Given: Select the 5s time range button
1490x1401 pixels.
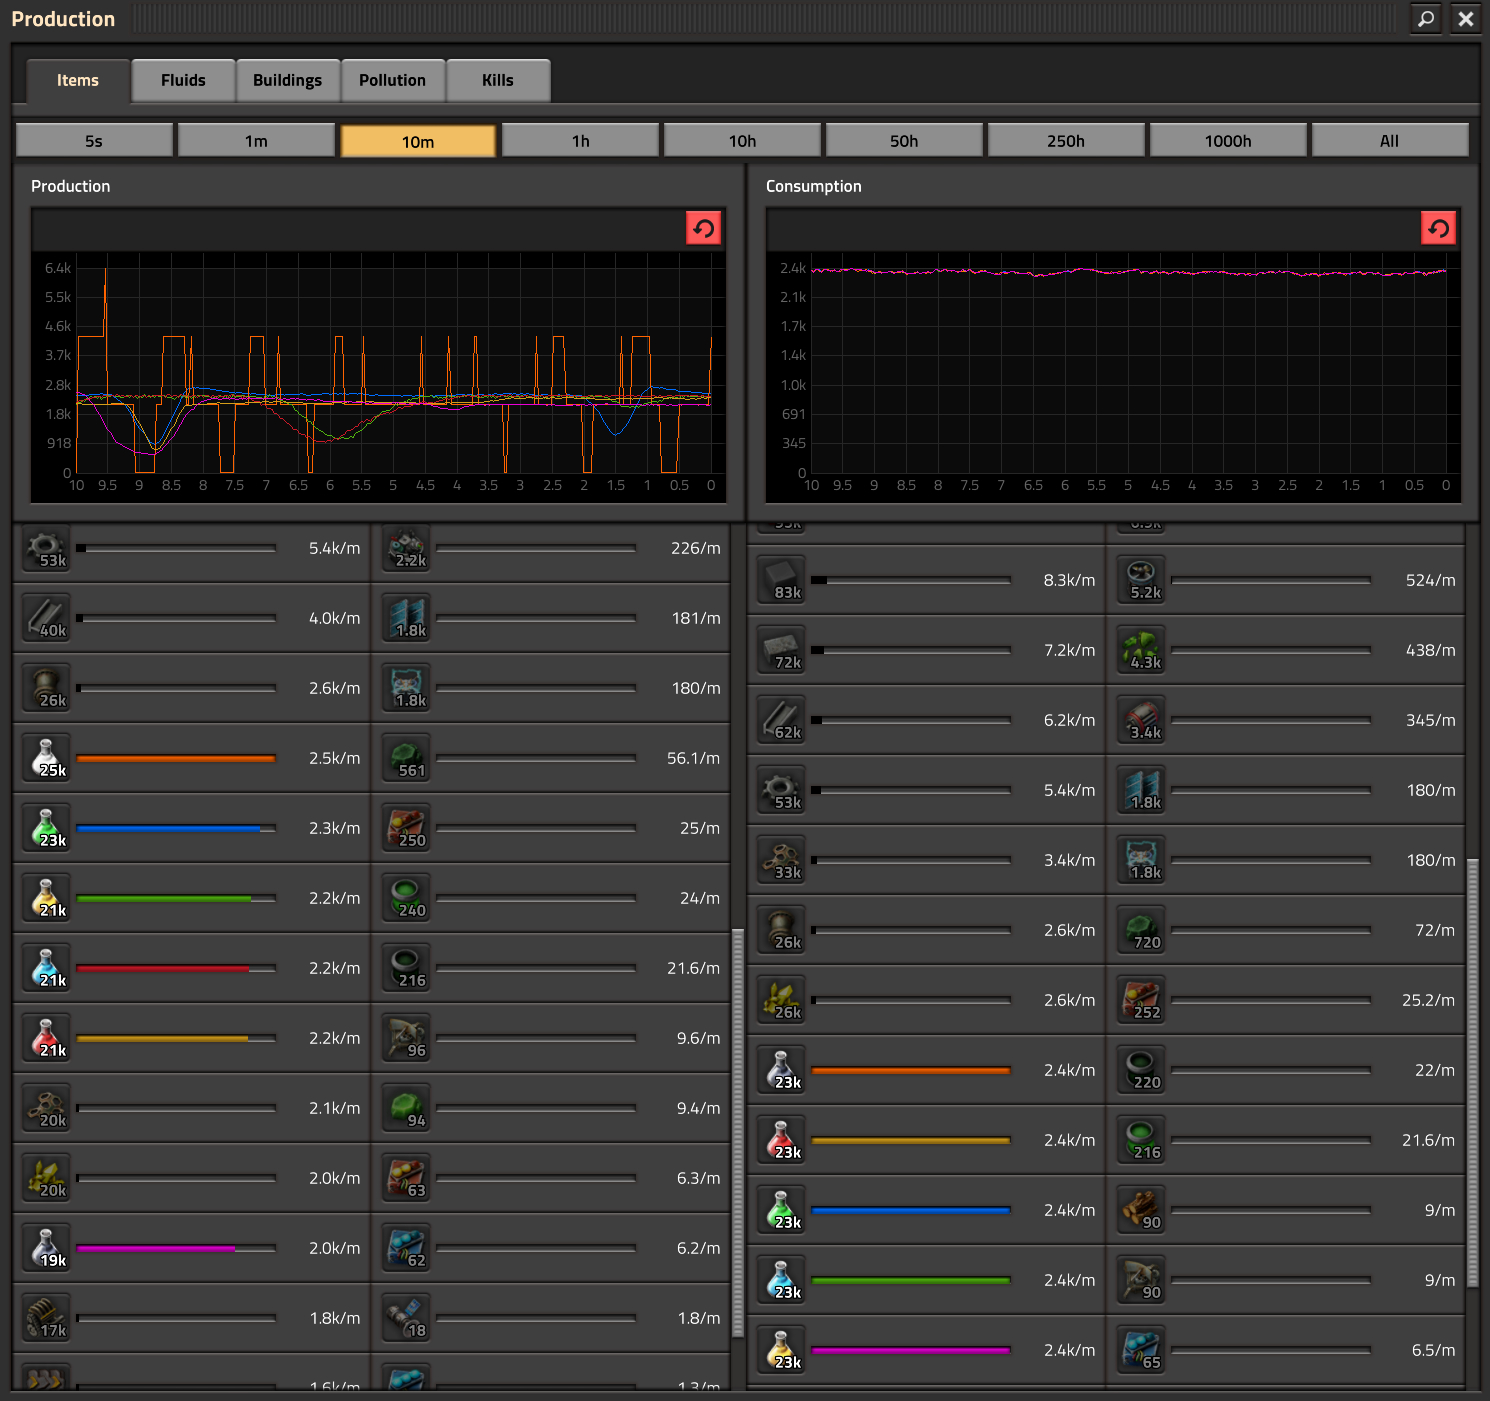Looking at the screenshot, I should point(94,141).
